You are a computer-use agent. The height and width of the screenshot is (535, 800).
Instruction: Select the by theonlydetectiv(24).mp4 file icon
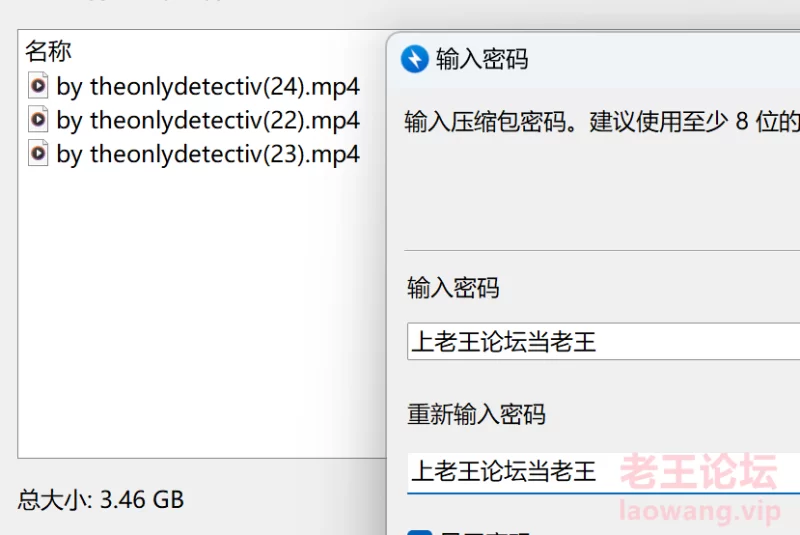(x=38, y=86)
